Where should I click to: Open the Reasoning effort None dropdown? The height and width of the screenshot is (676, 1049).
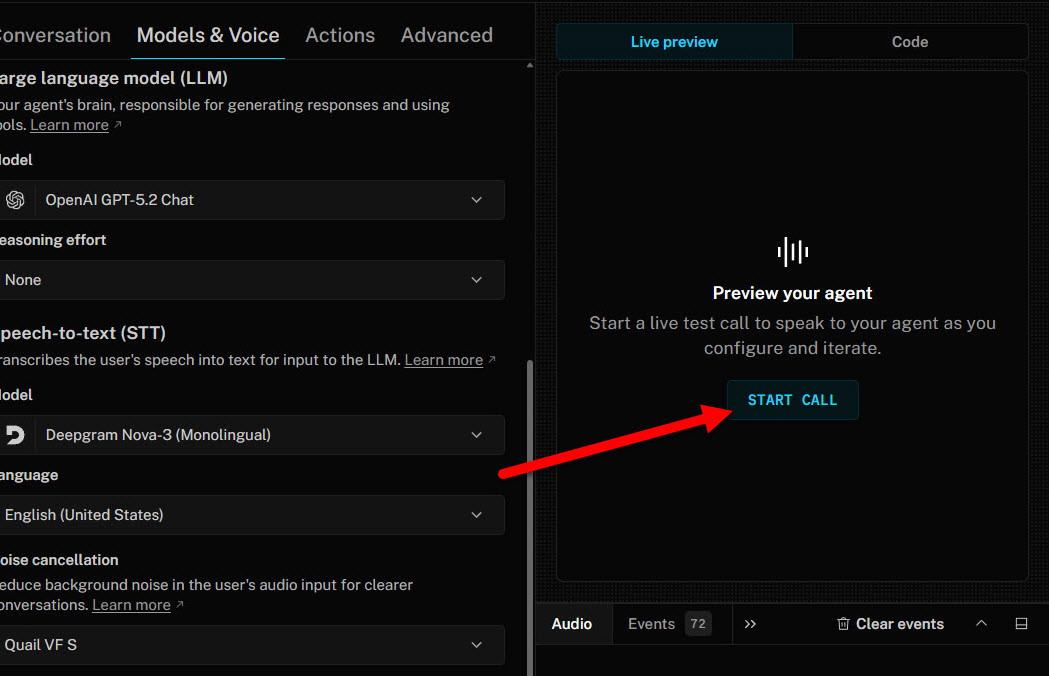pos(252,280)
